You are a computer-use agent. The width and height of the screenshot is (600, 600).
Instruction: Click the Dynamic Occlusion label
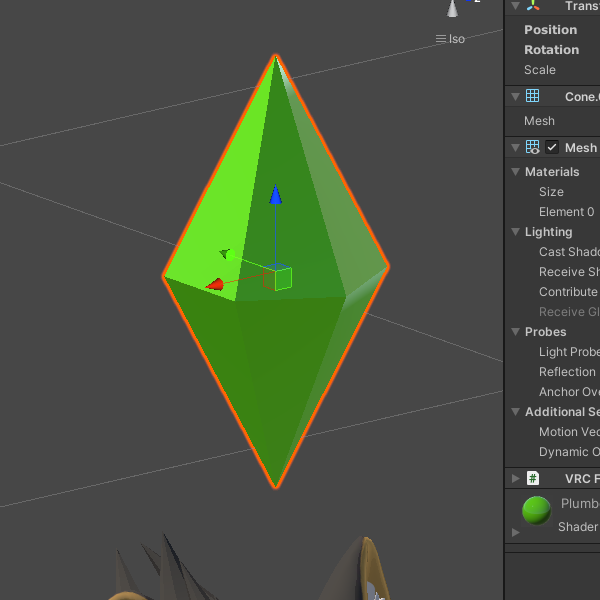[x=569, y=452]
